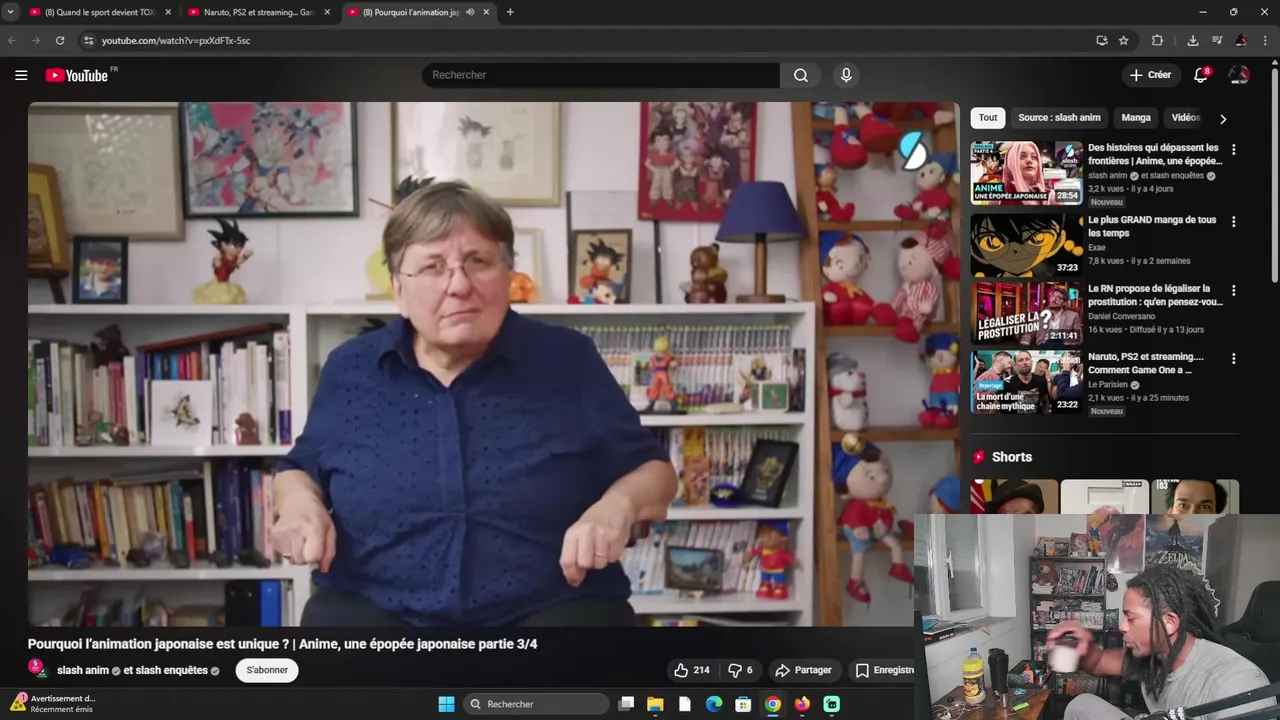Open File Explorer from the taskbar

coord(655,704)
